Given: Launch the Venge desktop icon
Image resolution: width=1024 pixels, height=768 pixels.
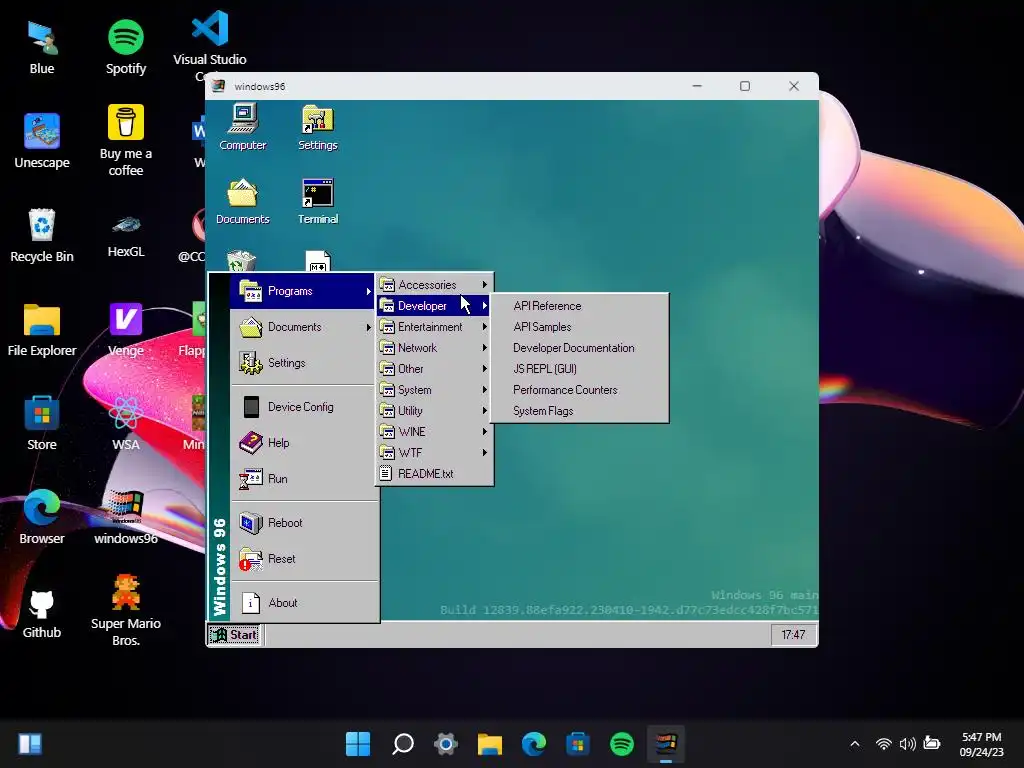Looking at the screenshot, I should tap(125, 330).
